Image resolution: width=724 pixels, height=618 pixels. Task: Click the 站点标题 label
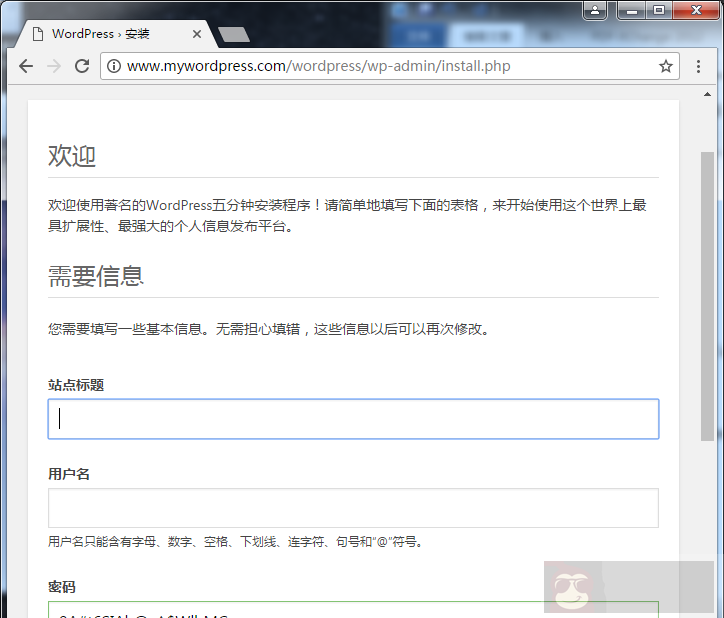point(76,385)
